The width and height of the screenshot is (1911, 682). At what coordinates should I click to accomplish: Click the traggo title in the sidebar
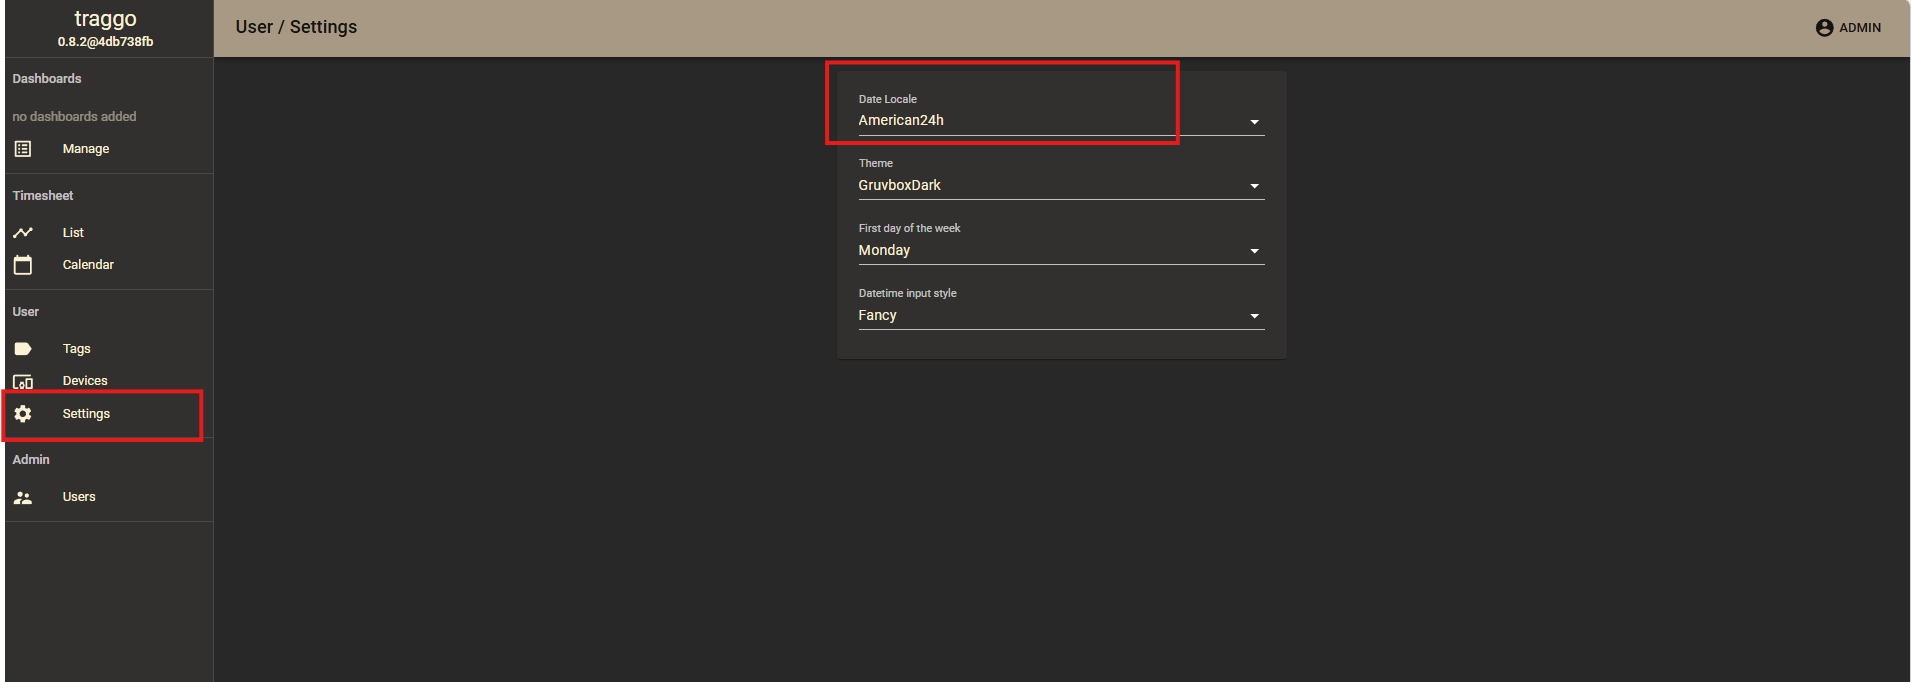pyautogui.click(x=105, y=19)
